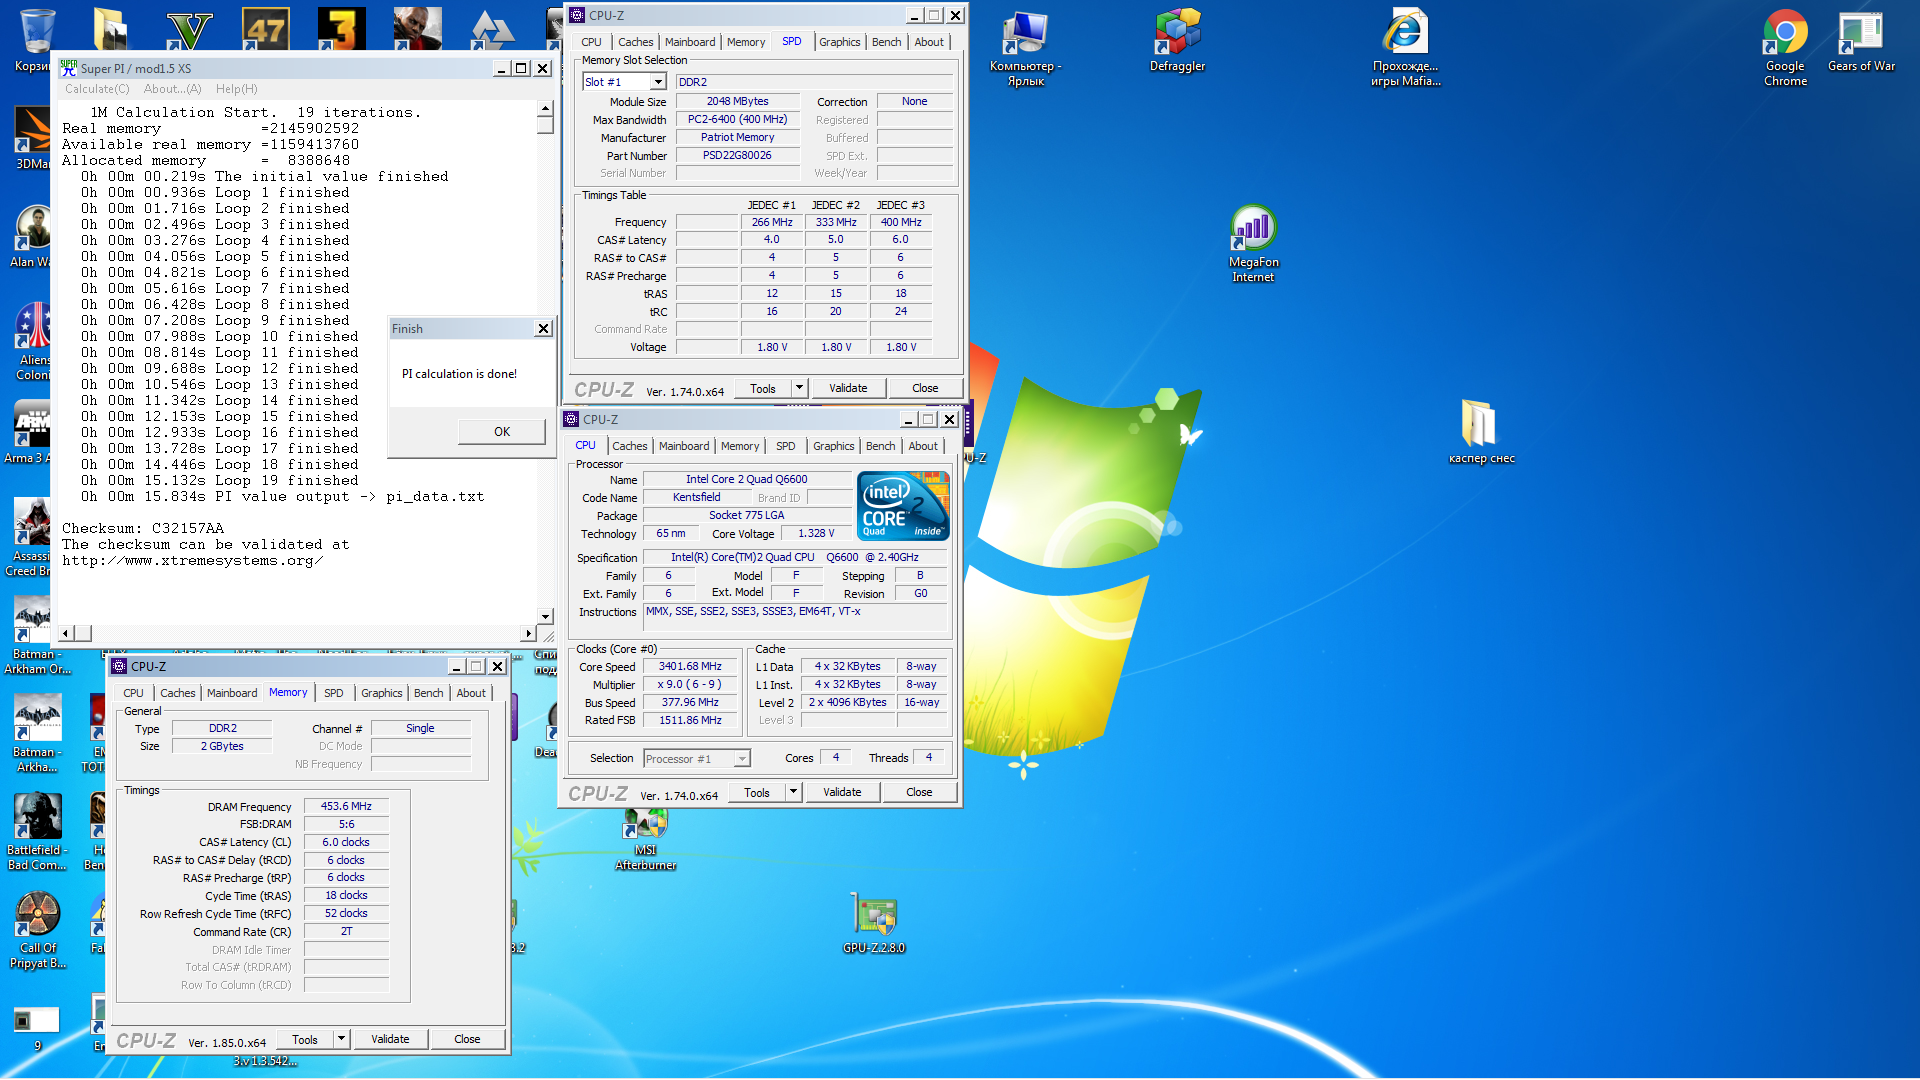Click Module Size value 2048 MBytes
The image size is (1920, 1080).
tap(738, 101)
